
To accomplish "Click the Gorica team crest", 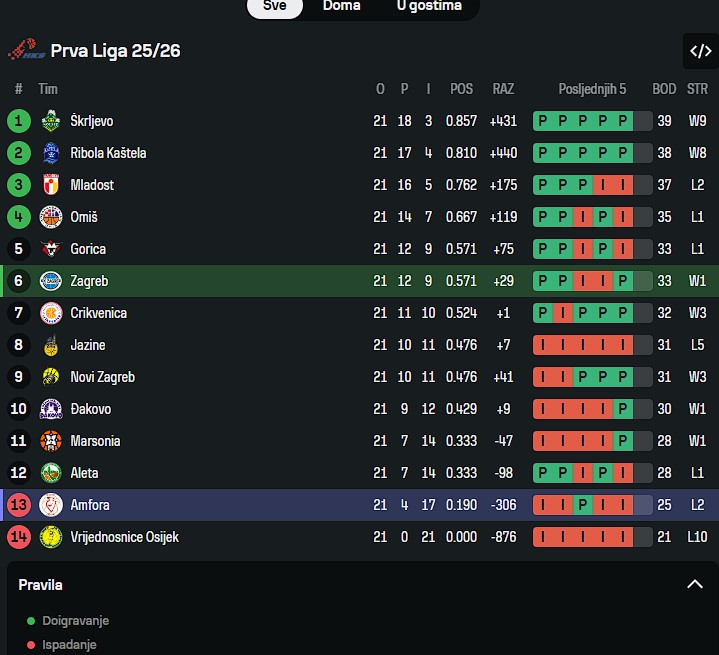I will (50, 249).
